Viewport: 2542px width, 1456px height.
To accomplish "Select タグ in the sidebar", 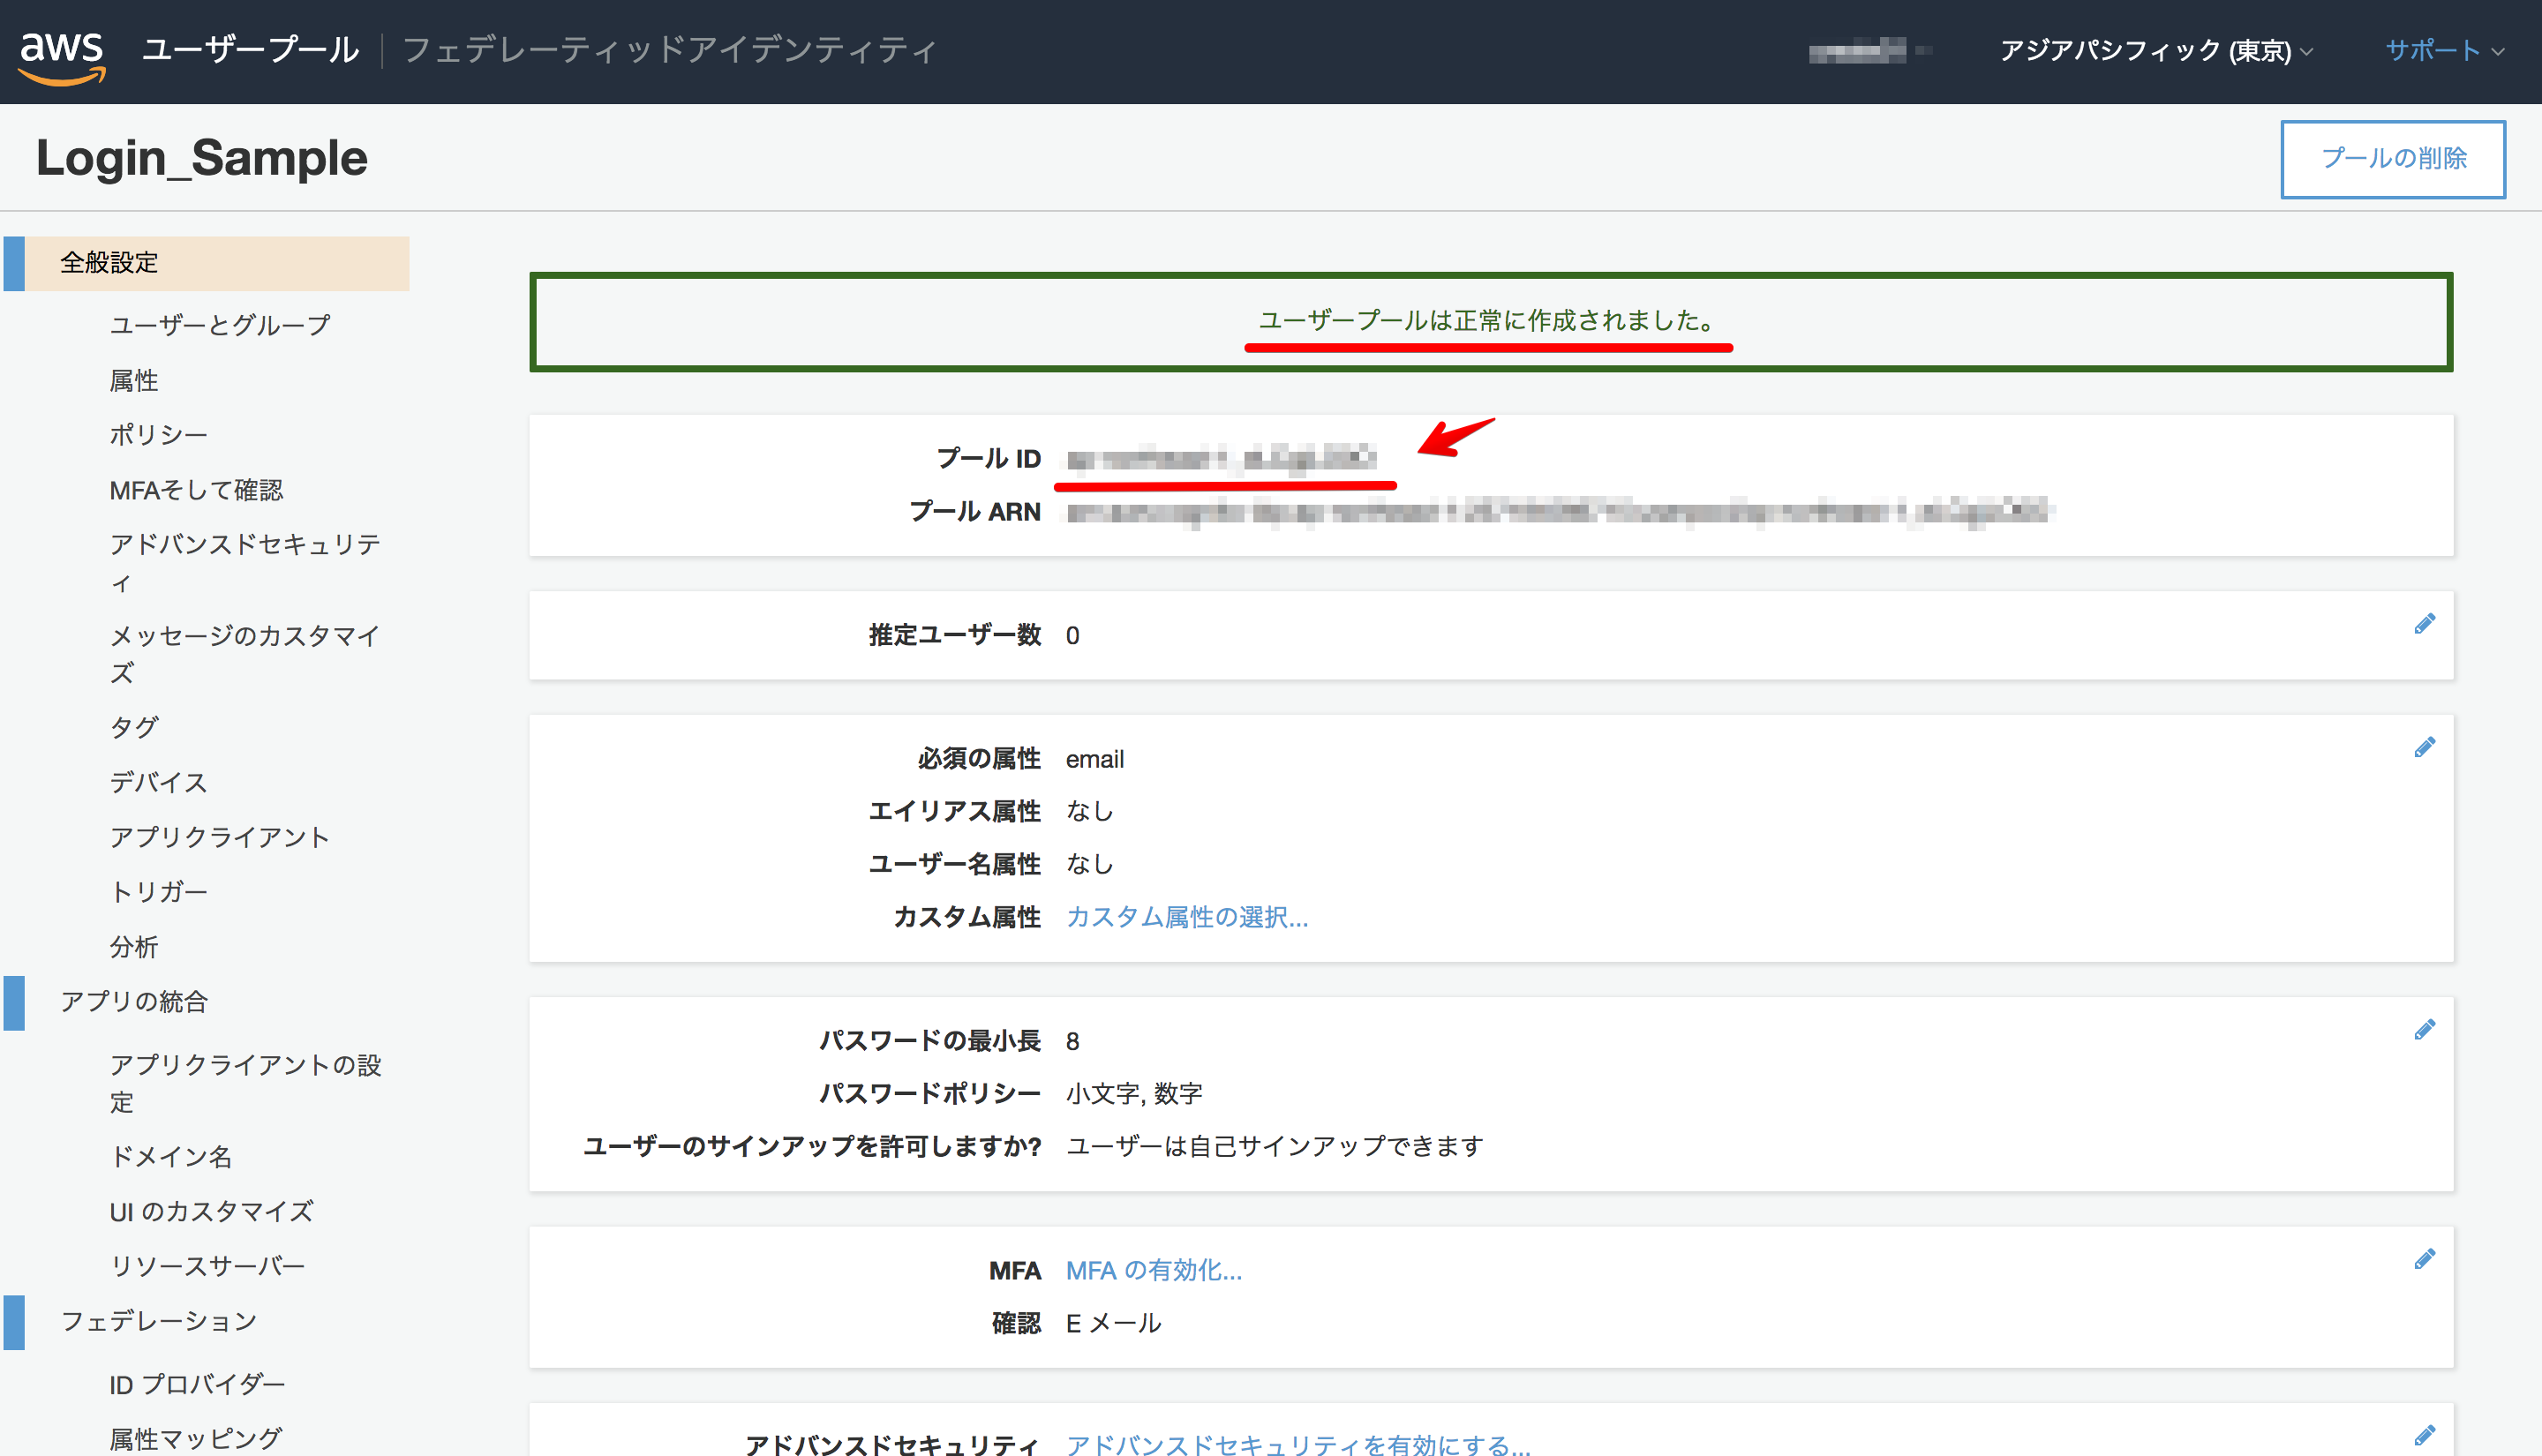I will click(134, 727).
